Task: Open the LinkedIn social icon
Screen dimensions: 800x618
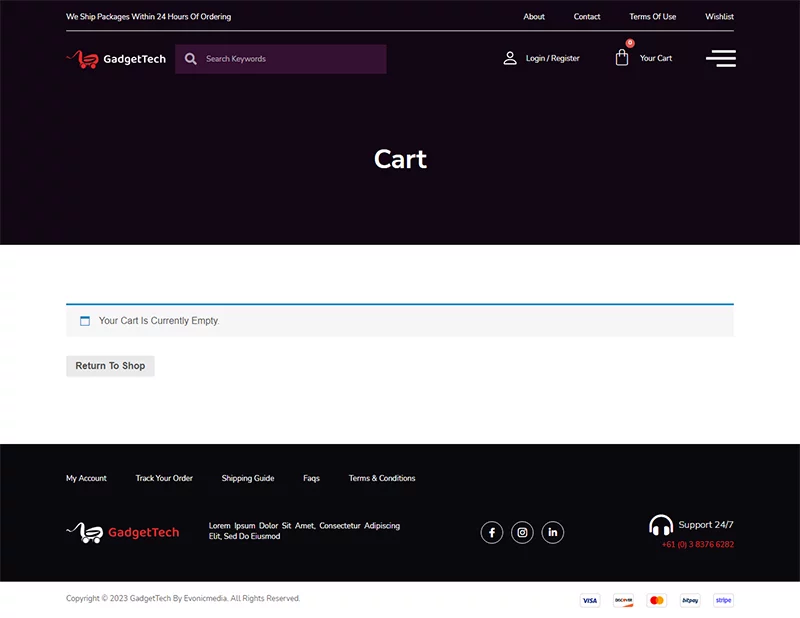Action: pos(552,532)
